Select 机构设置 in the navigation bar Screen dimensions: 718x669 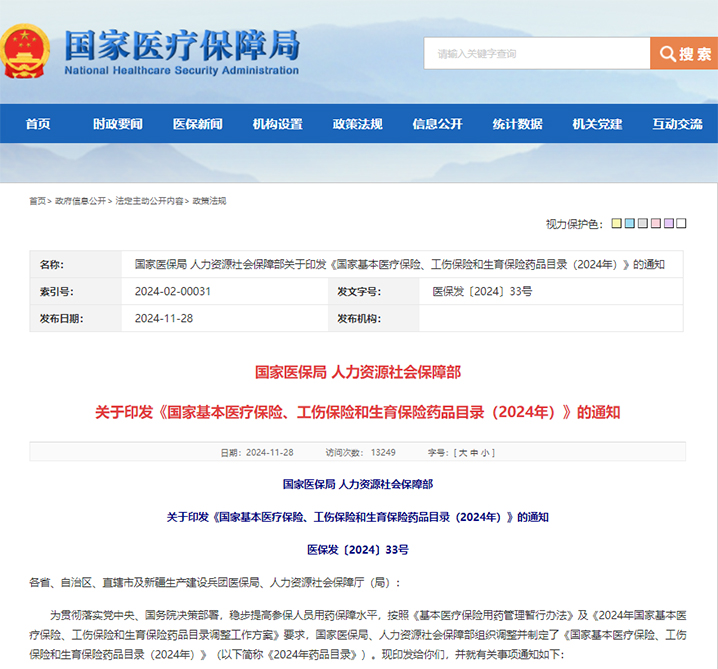click(278, 124)
